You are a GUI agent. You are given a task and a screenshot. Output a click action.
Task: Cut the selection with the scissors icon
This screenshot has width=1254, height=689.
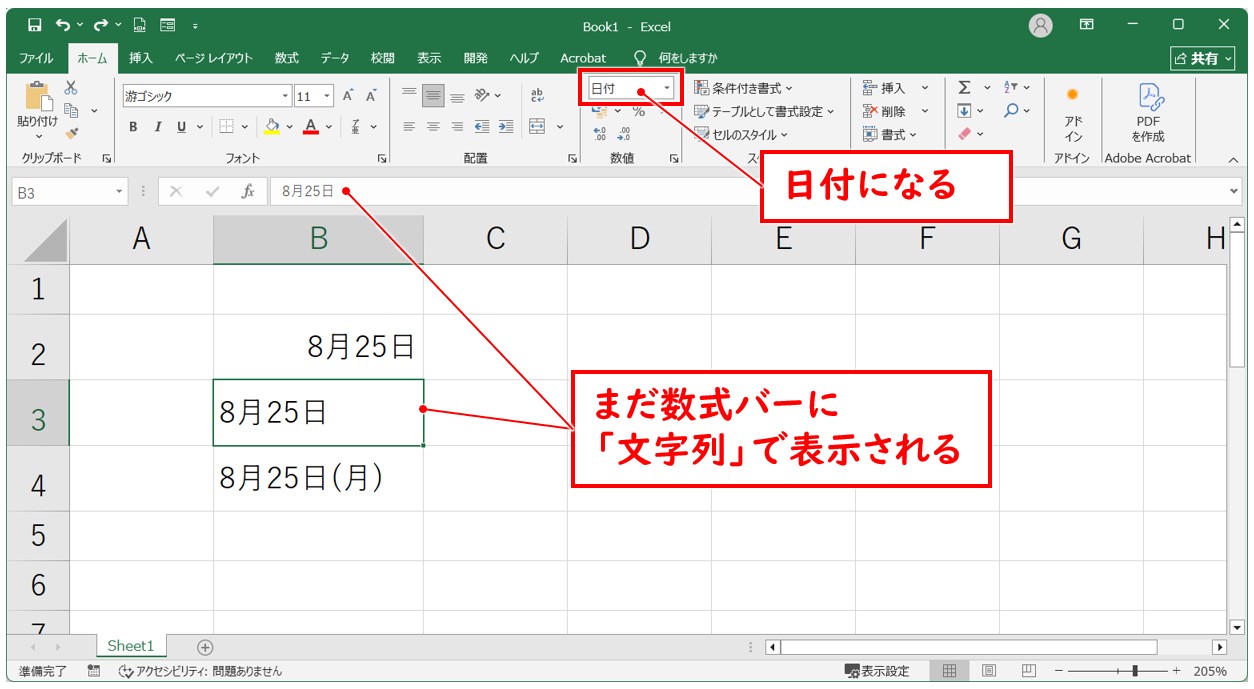[x=71, y=88]
